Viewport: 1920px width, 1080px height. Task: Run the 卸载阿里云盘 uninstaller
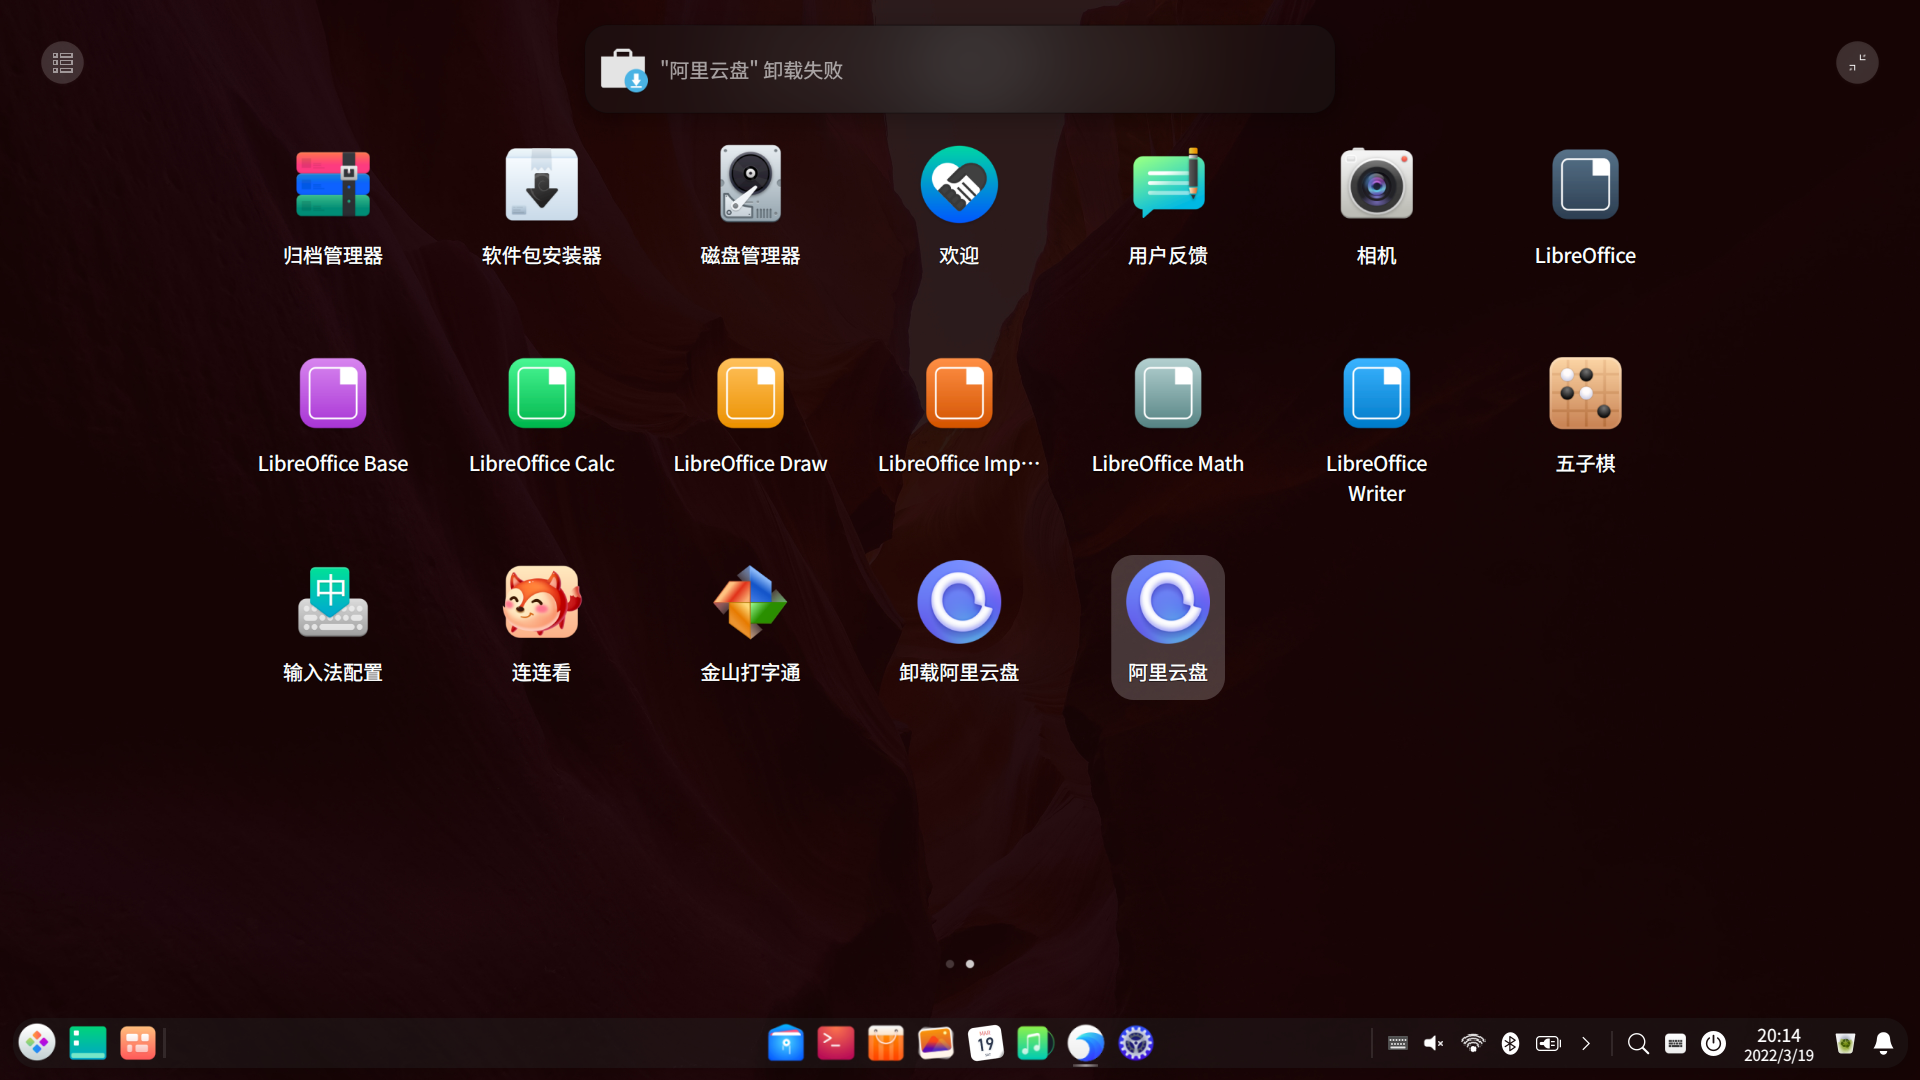coord(958,601)
